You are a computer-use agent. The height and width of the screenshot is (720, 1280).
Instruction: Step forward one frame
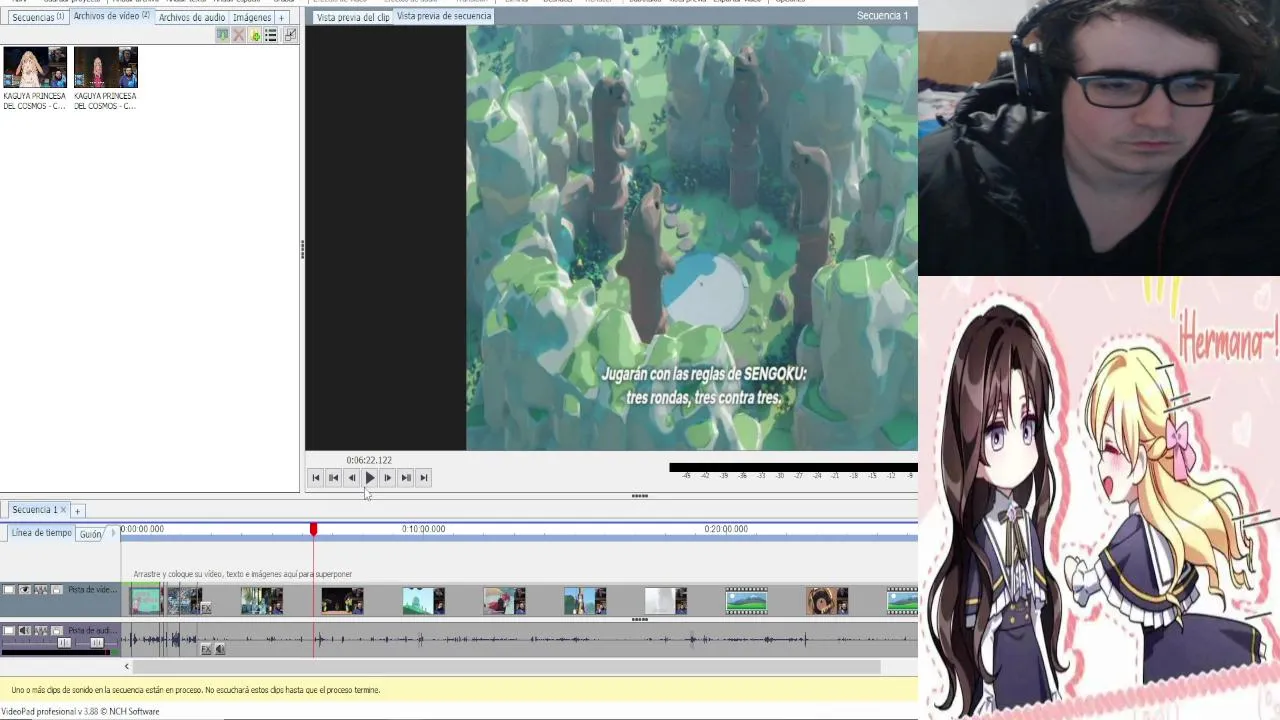[x=388, y=478]
